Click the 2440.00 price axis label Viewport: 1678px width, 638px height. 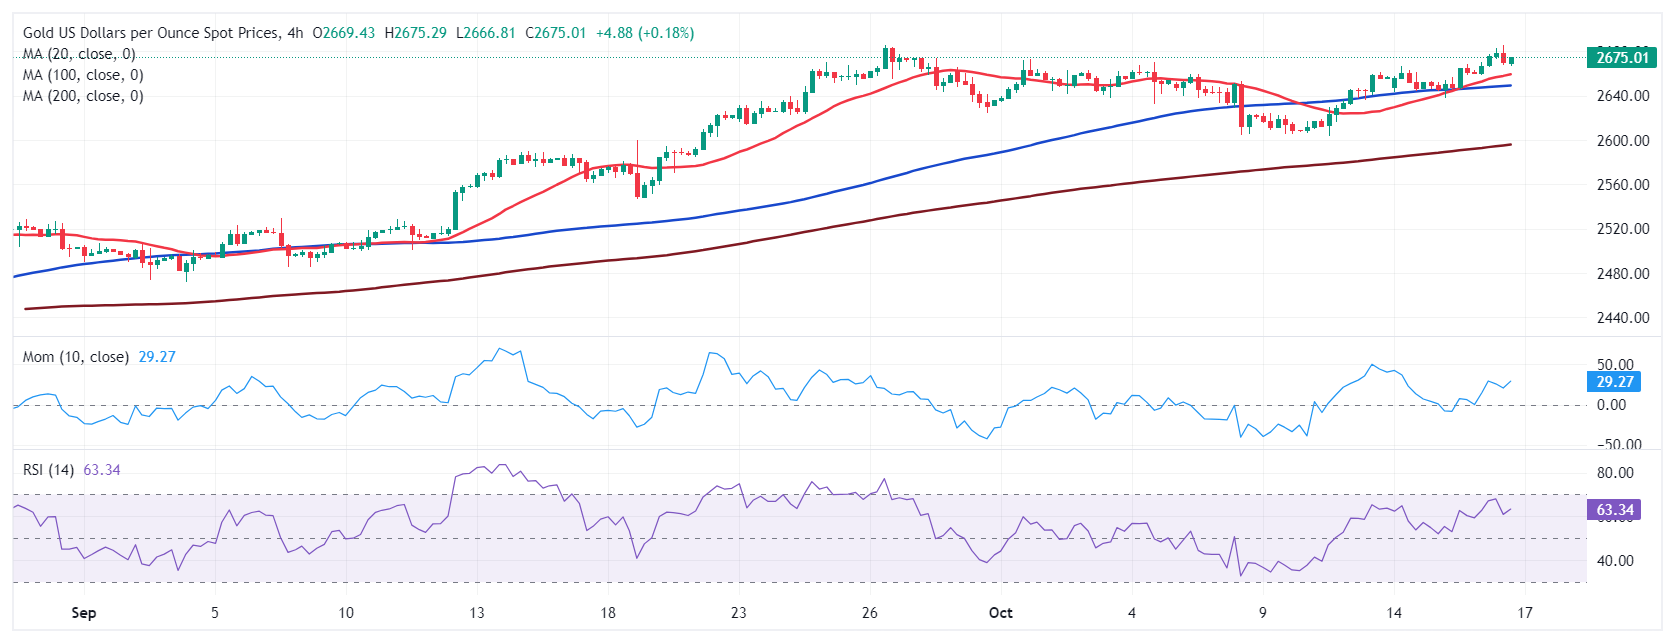point(1623,318)
